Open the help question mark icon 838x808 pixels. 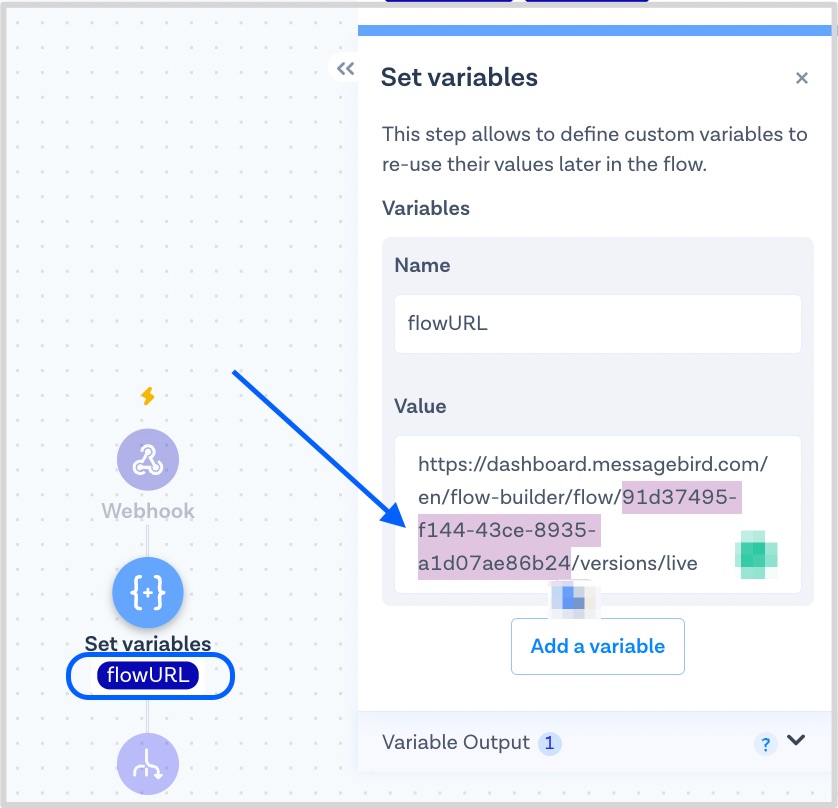765,744
